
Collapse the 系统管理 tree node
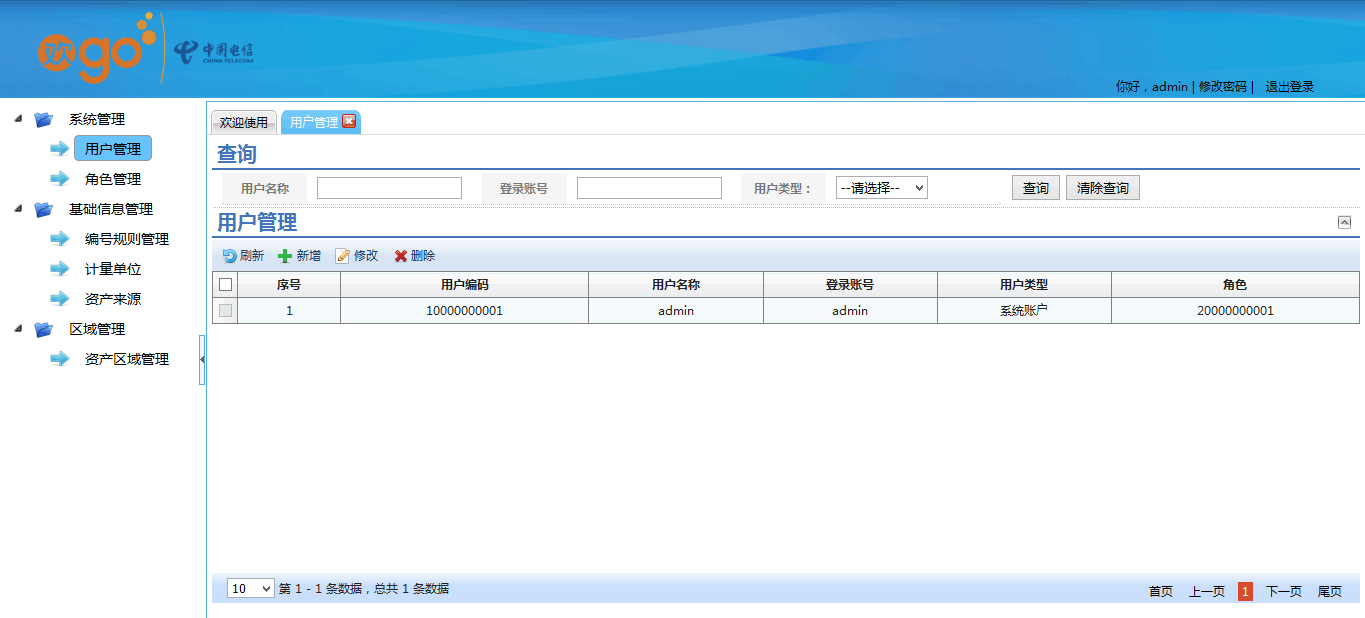coord(18,119)
